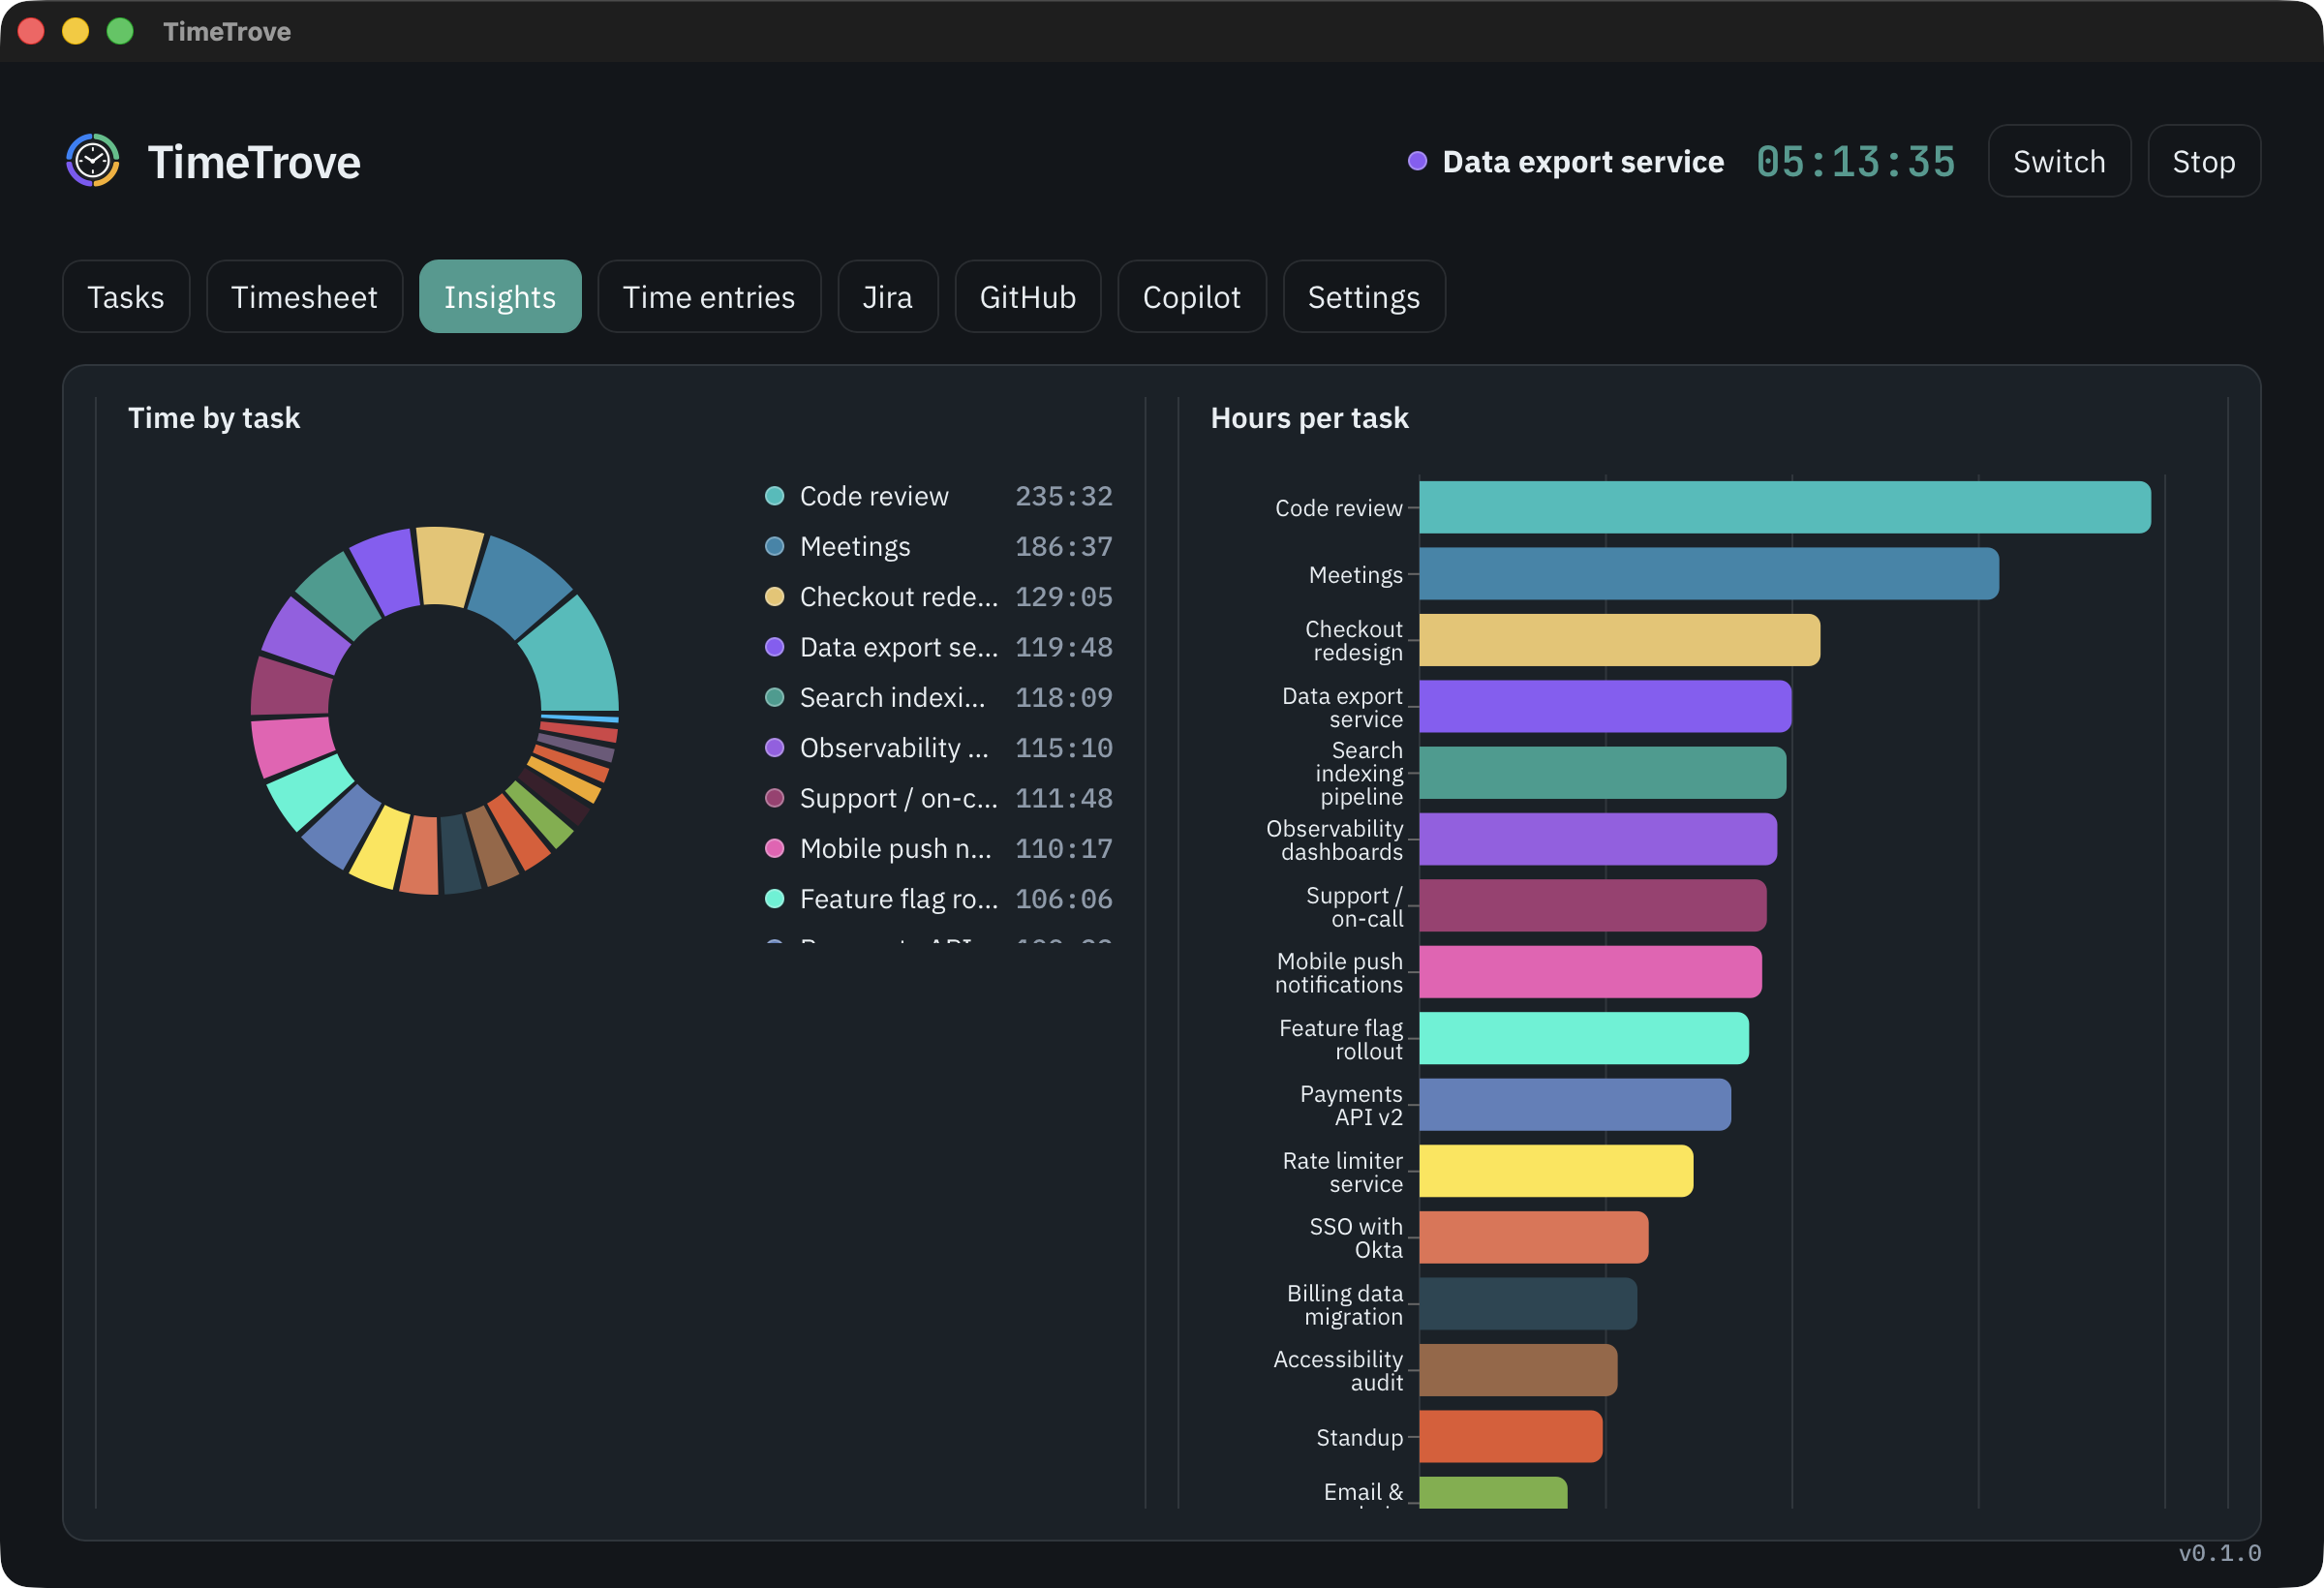
Task: Click the 119:48 time value
Action: click(x=1064, y=647)
